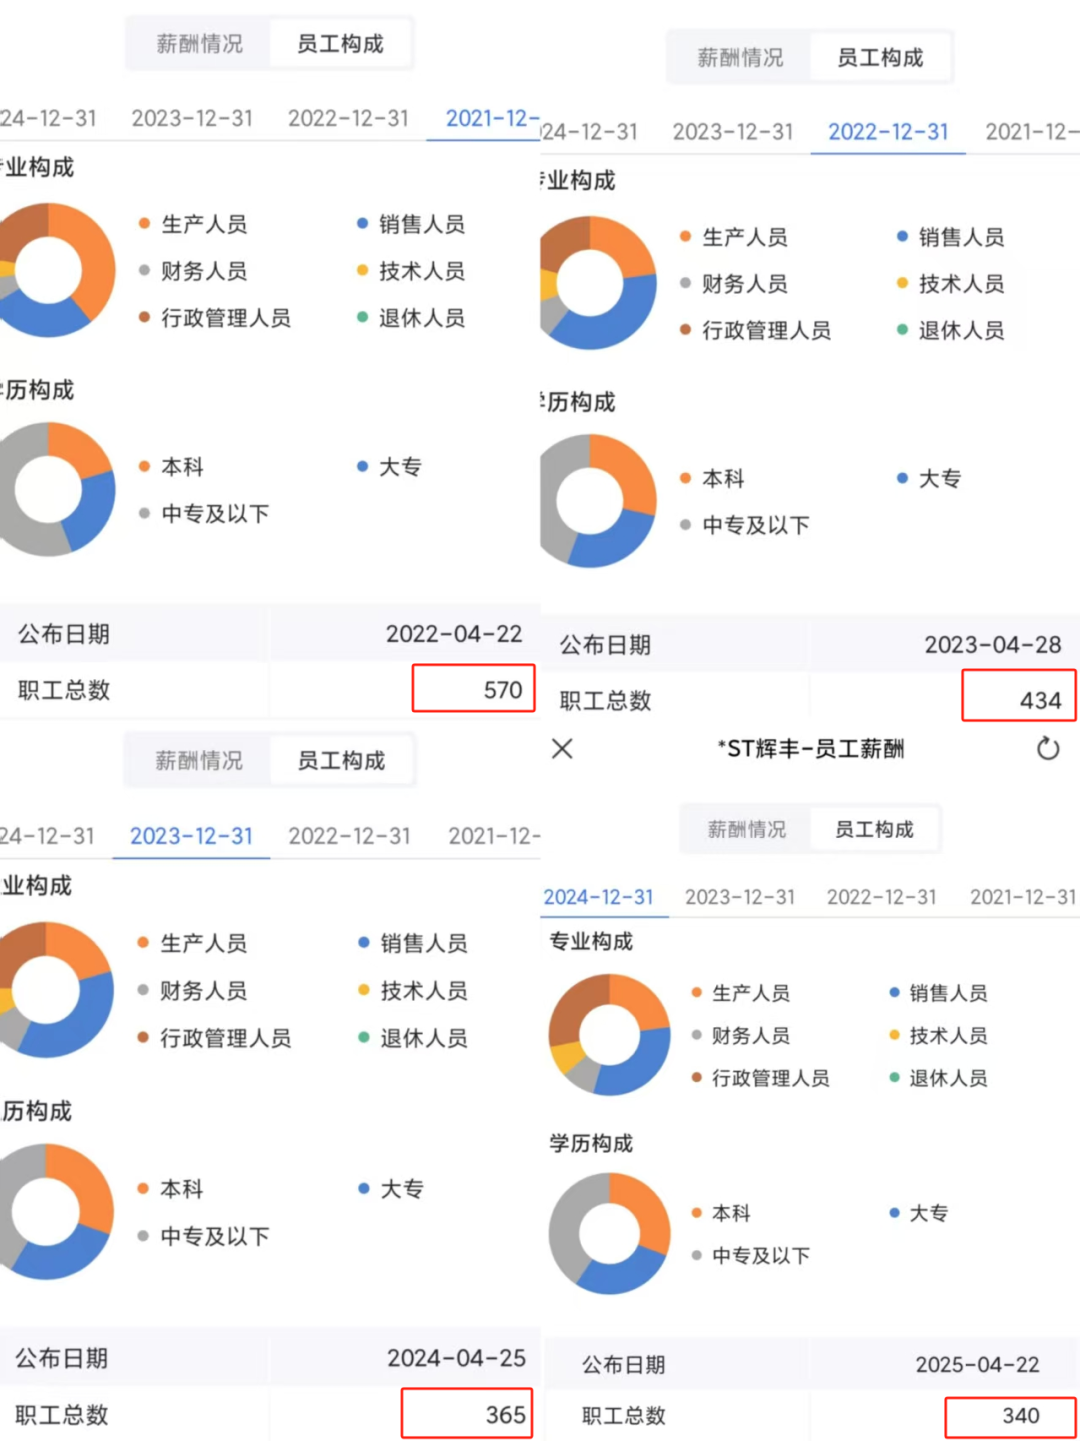Toggle the 中专及以下 legend item

[x=758, y=1256]
